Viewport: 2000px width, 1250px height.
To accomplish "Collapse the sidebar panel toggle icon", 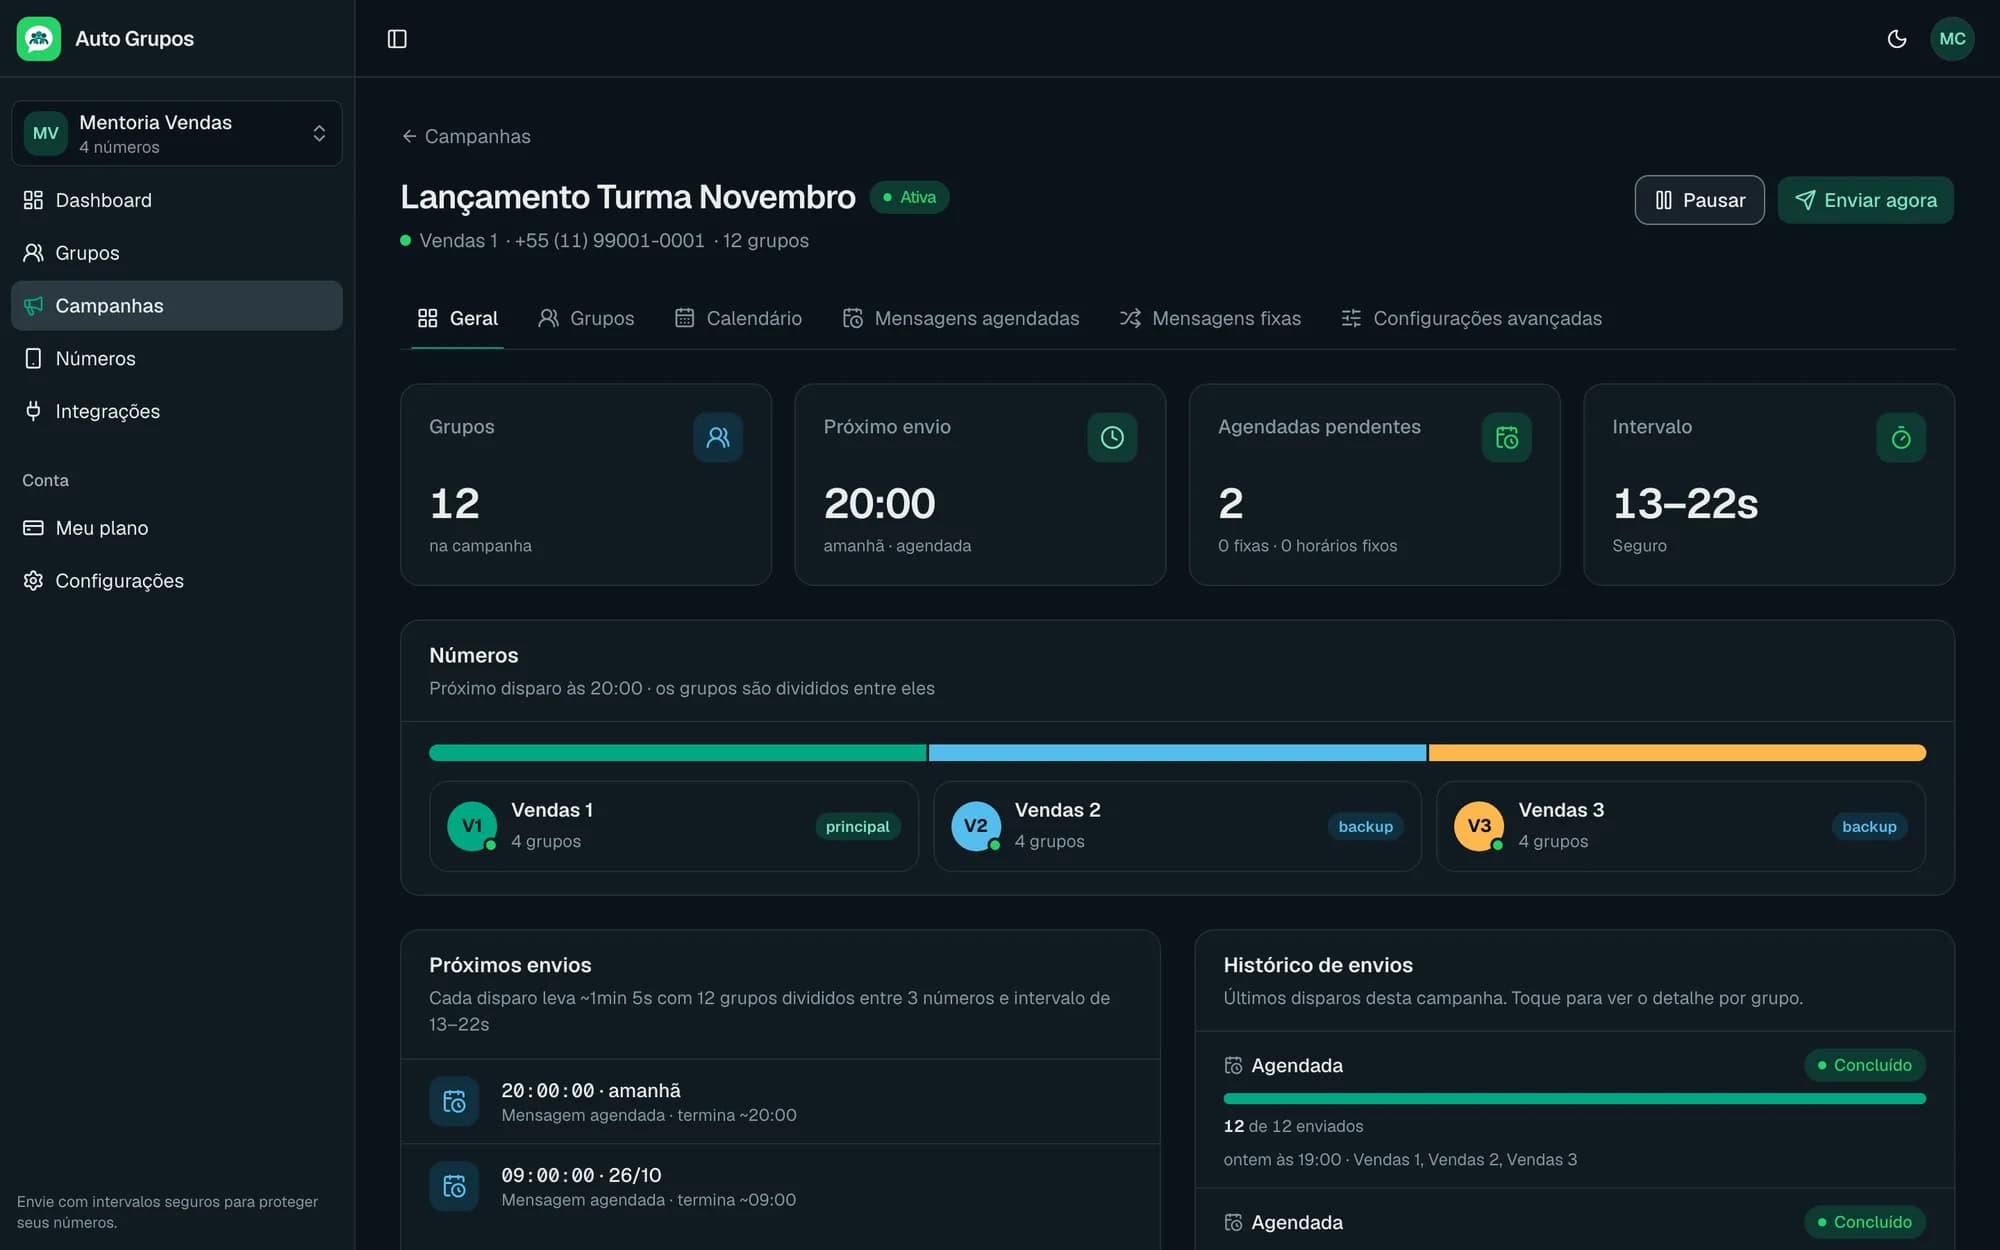I will point(397,39).
